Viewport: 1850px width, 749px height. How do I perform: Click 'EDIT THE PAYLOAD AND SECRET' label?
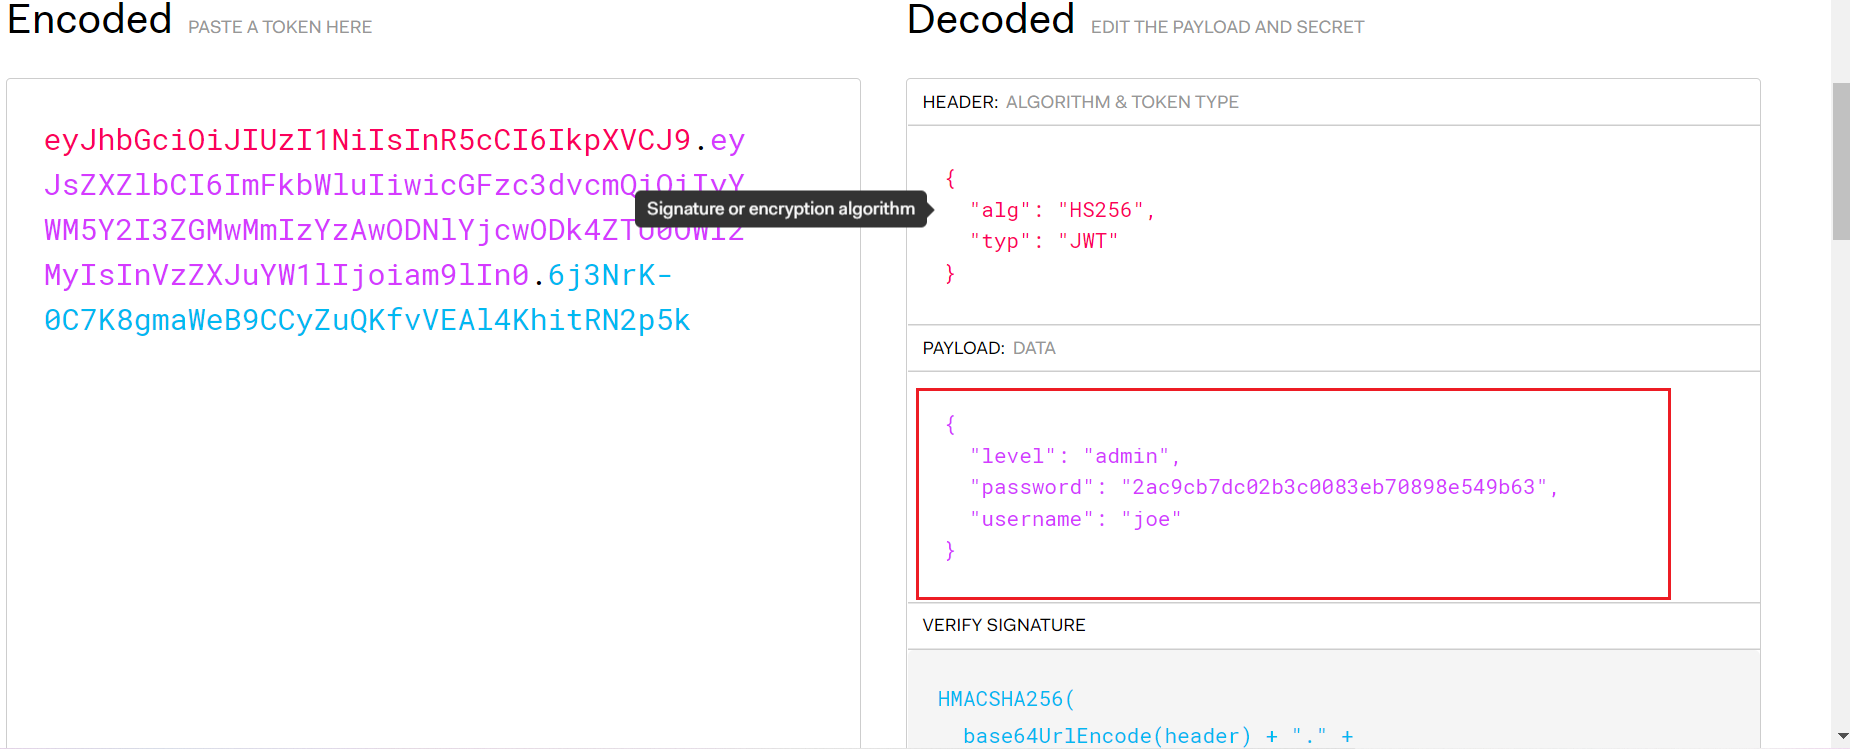pos(1227,27)
